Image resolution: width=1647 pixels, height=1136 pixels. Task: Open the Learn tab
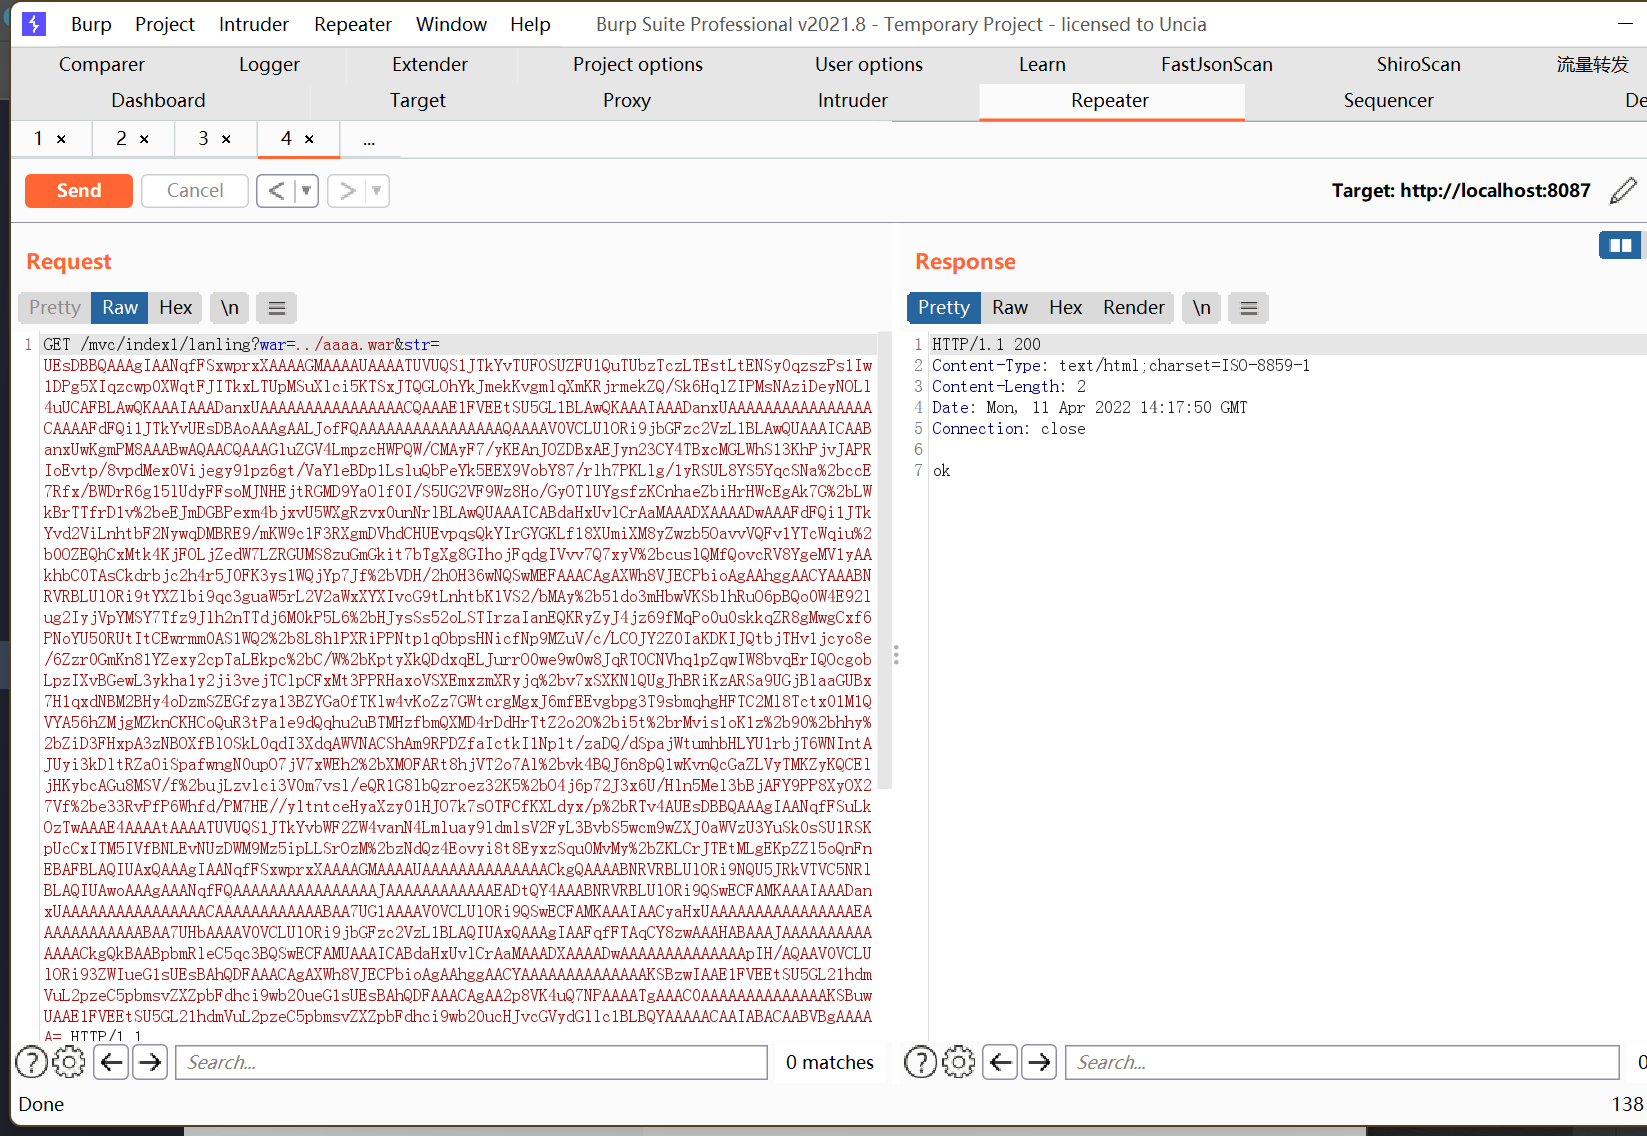coord(1042,64)
